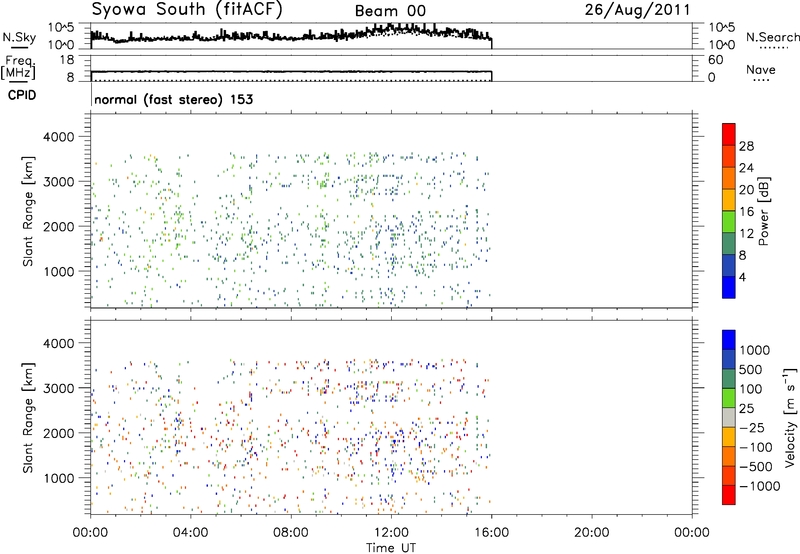Click the '18' tick on Freq axis
This screenshot has height=554, width=800.
[x=67, y=60]
